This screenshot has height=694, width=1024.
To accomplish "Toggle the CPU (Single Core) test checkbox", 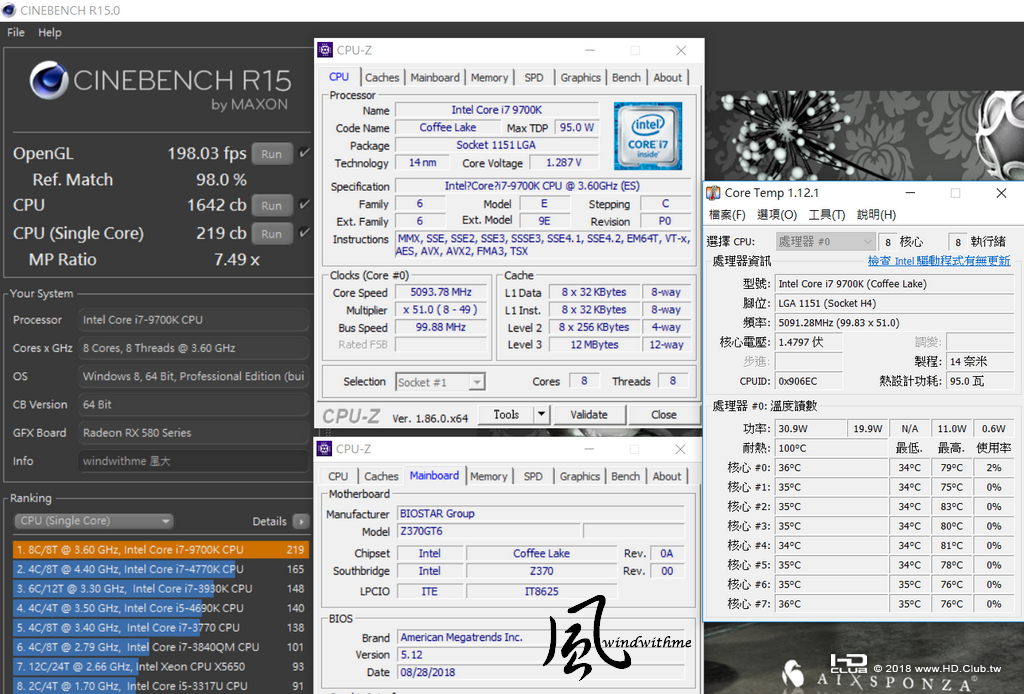I will 304,233.
